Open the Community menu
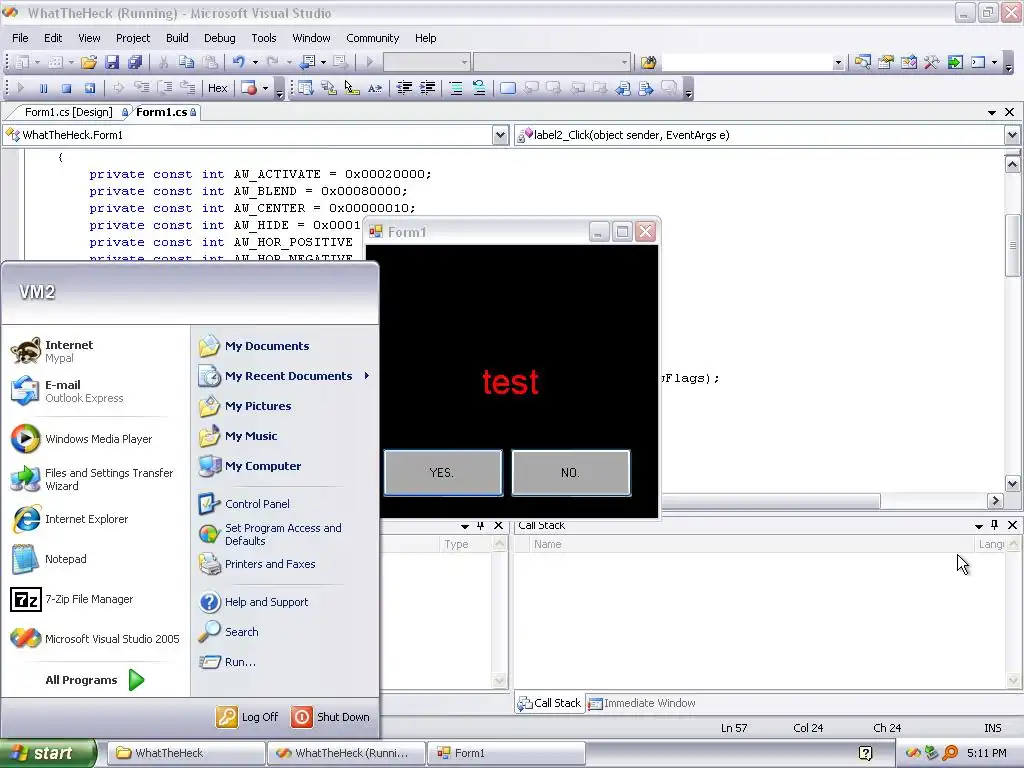The height and width of the screenshot is (768, 1024). (372, 38)
